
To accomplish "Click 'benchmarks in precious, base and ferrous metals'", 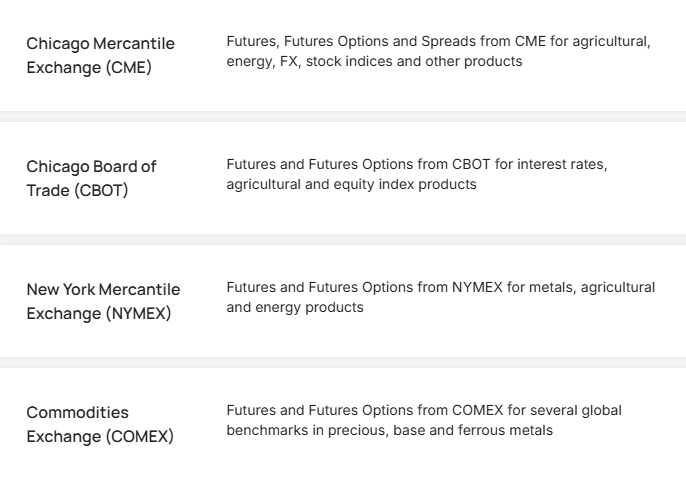I will [391, 431].
